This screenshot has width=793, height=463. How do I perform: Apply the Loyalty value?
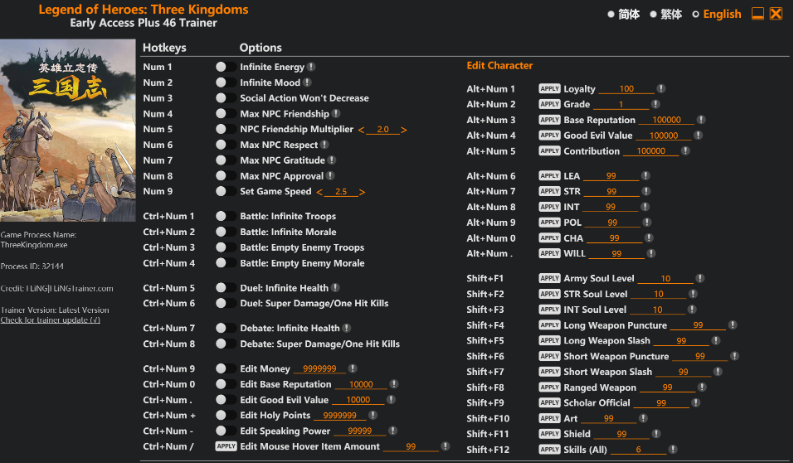pyautogui.click(x=549, y=89)
